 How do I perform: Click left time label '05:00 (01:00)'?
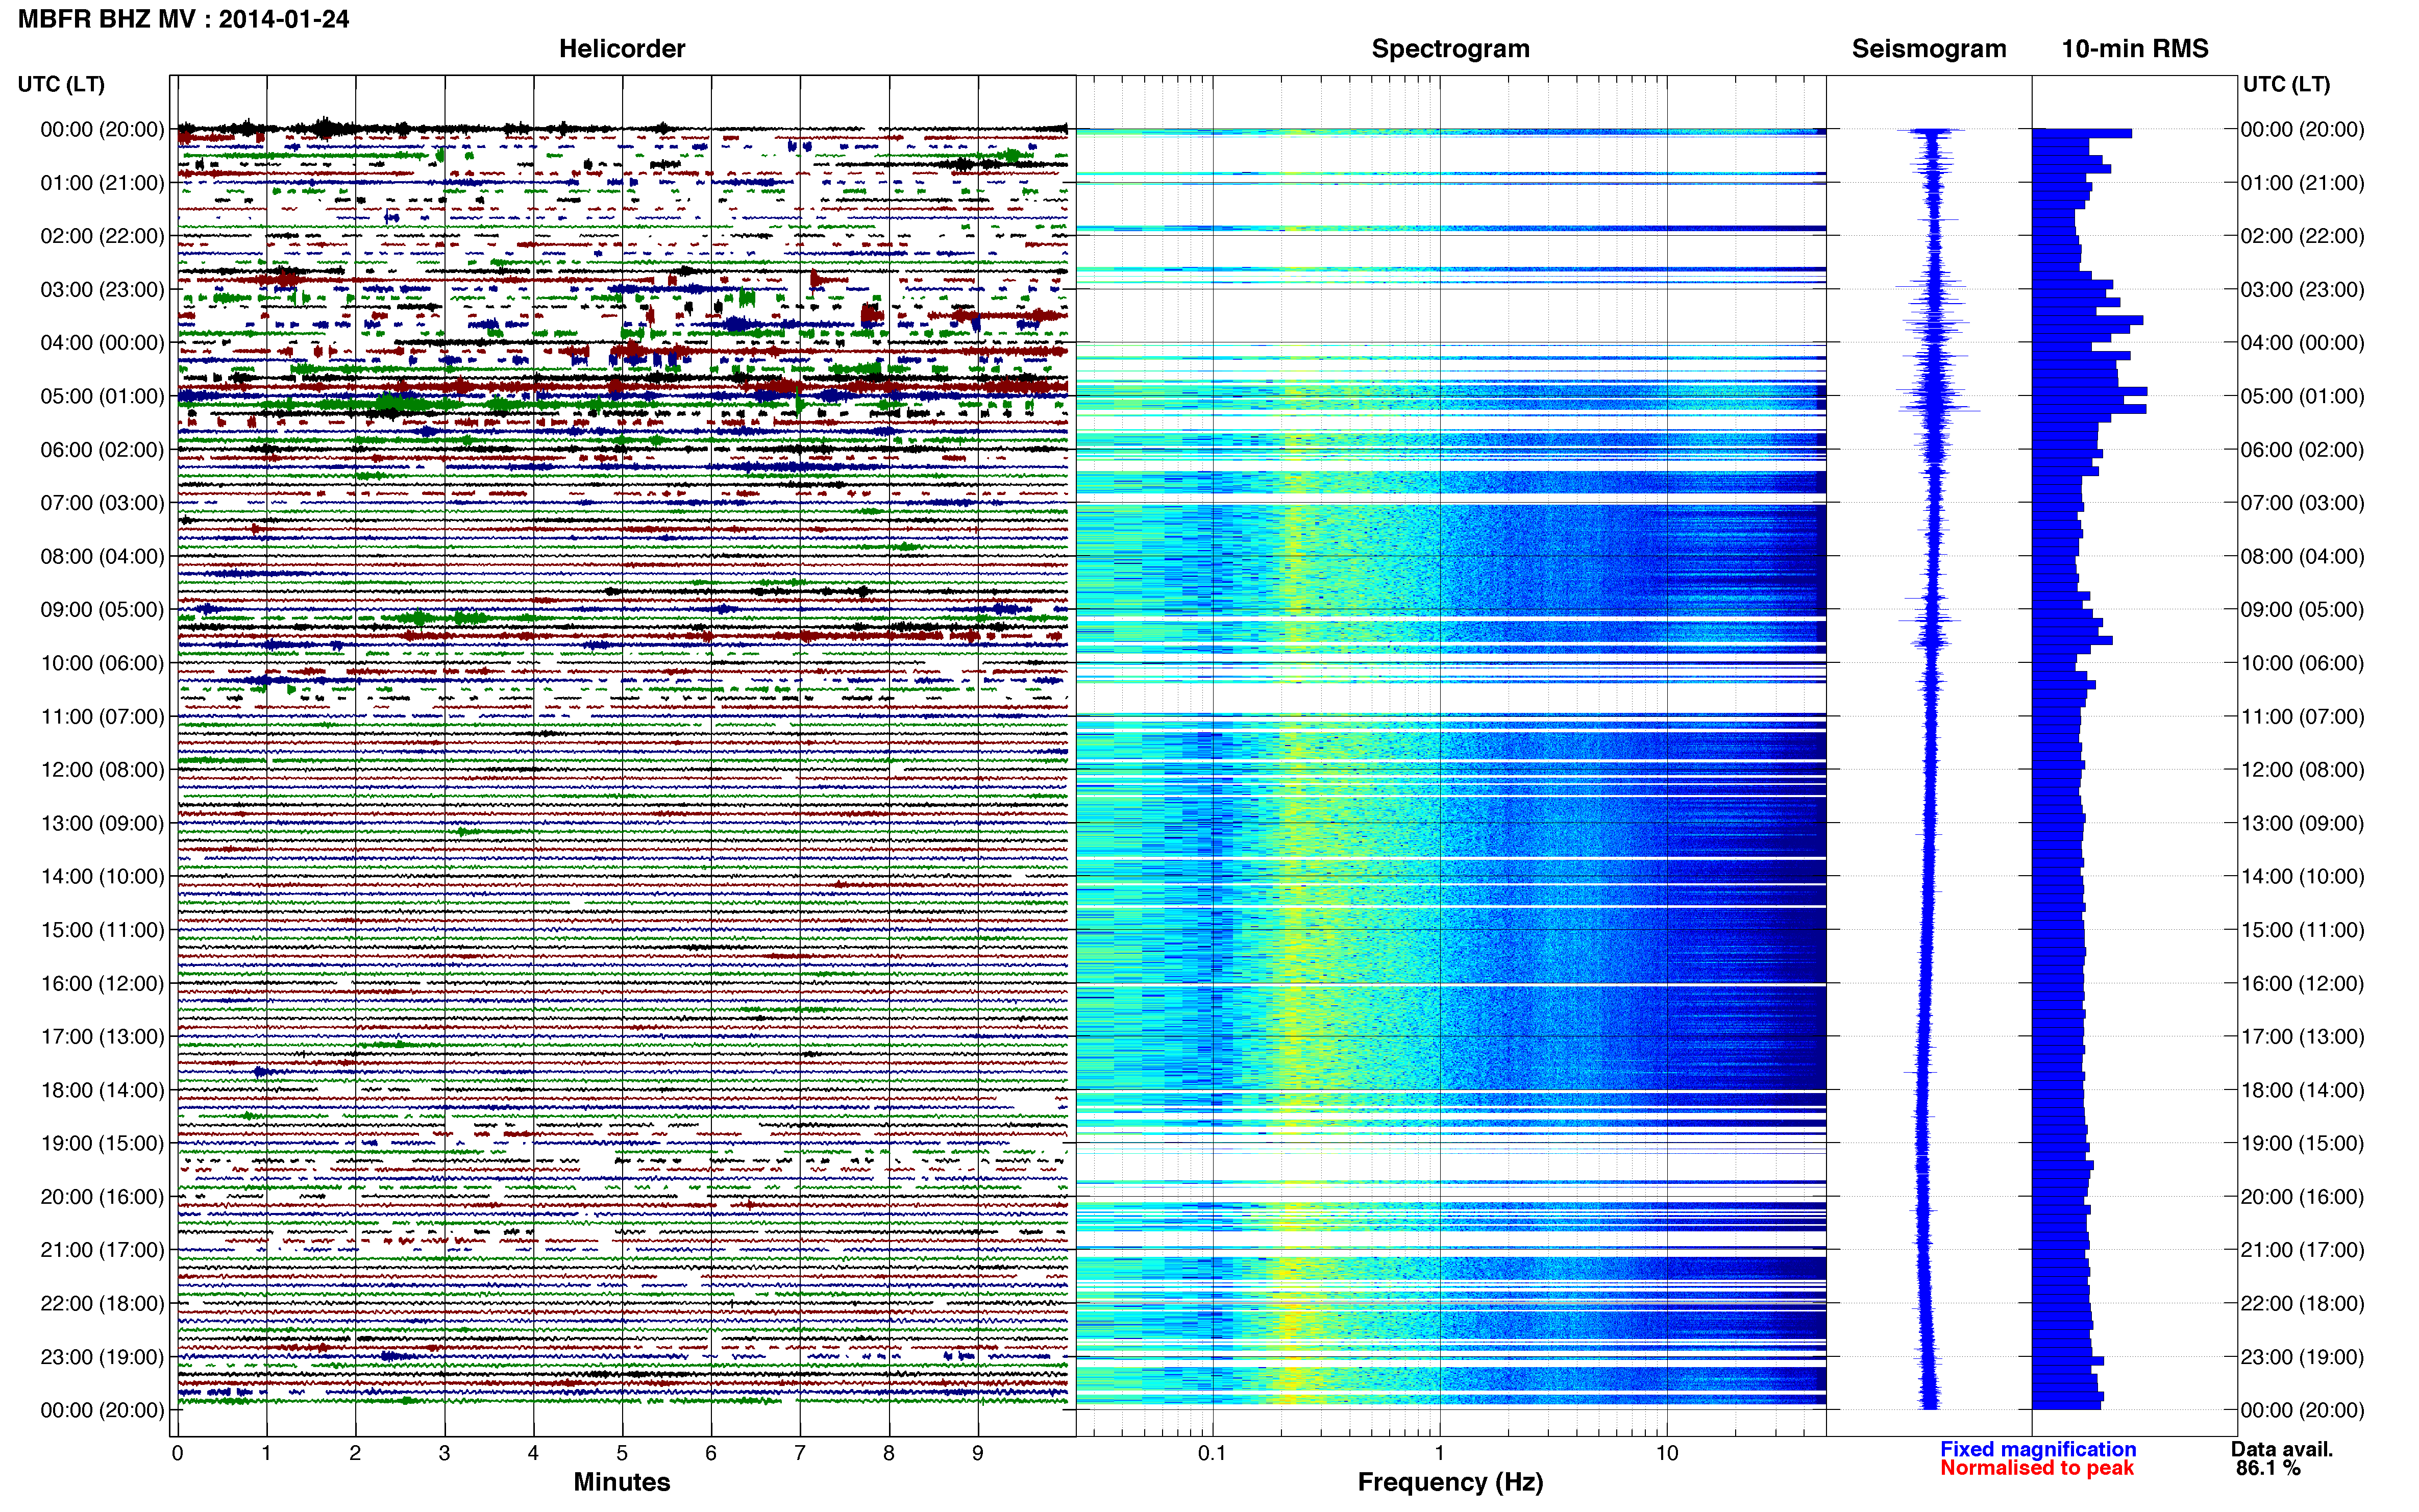point(102,396)
